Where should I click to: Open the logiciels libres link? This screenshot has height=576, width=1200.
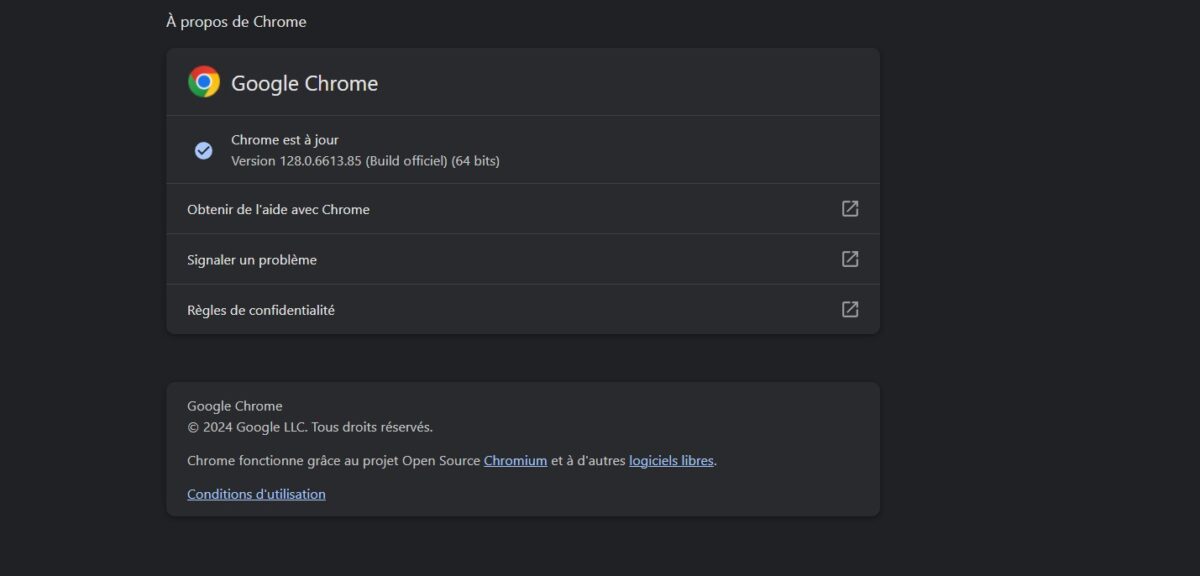coord(671,461)
